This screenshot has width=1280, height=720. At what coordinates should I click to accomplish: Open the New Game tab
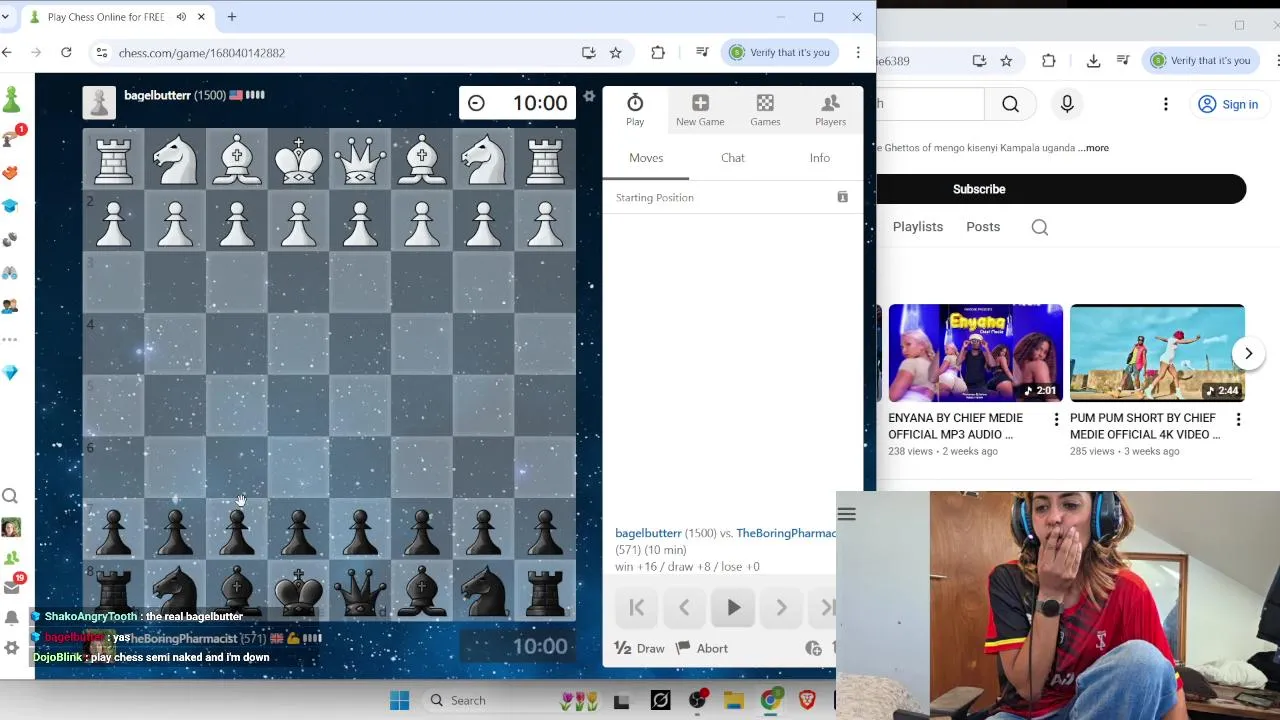click(x=700, y=109)
